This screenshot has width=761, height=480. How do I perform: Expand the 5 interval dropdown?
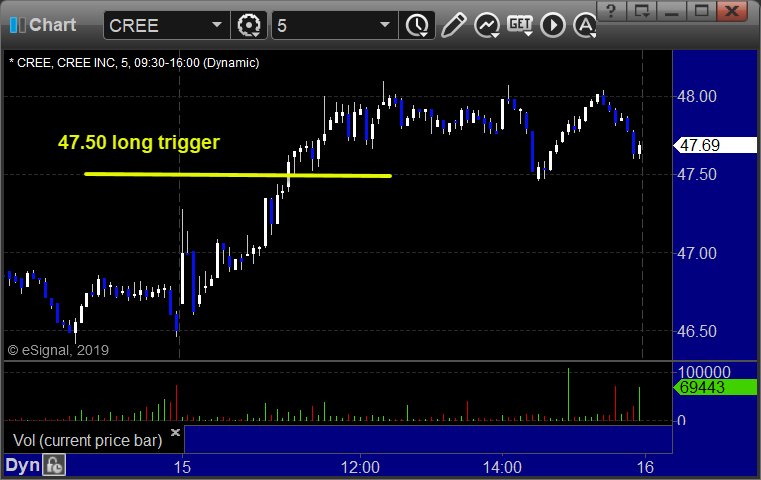point(385,25)
